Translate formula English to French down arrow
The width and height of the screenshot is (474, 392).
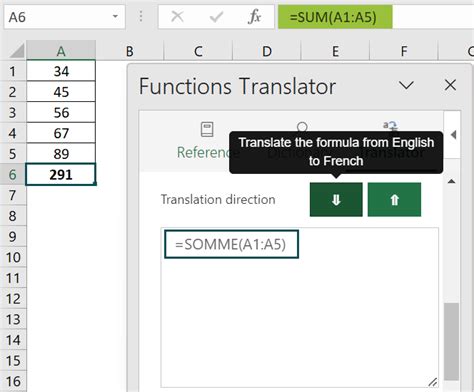click(x=336, y=200)
